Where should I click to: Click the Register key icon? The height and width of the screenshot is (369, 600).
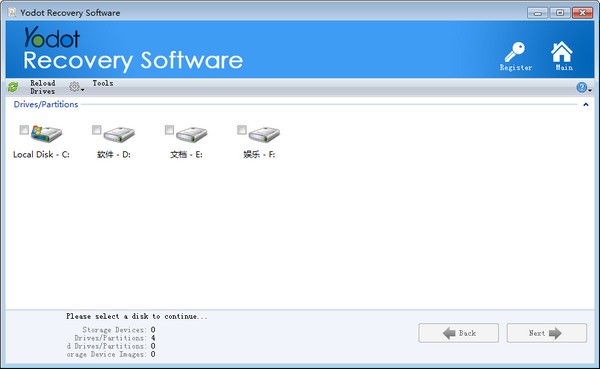tap(515, 52)
